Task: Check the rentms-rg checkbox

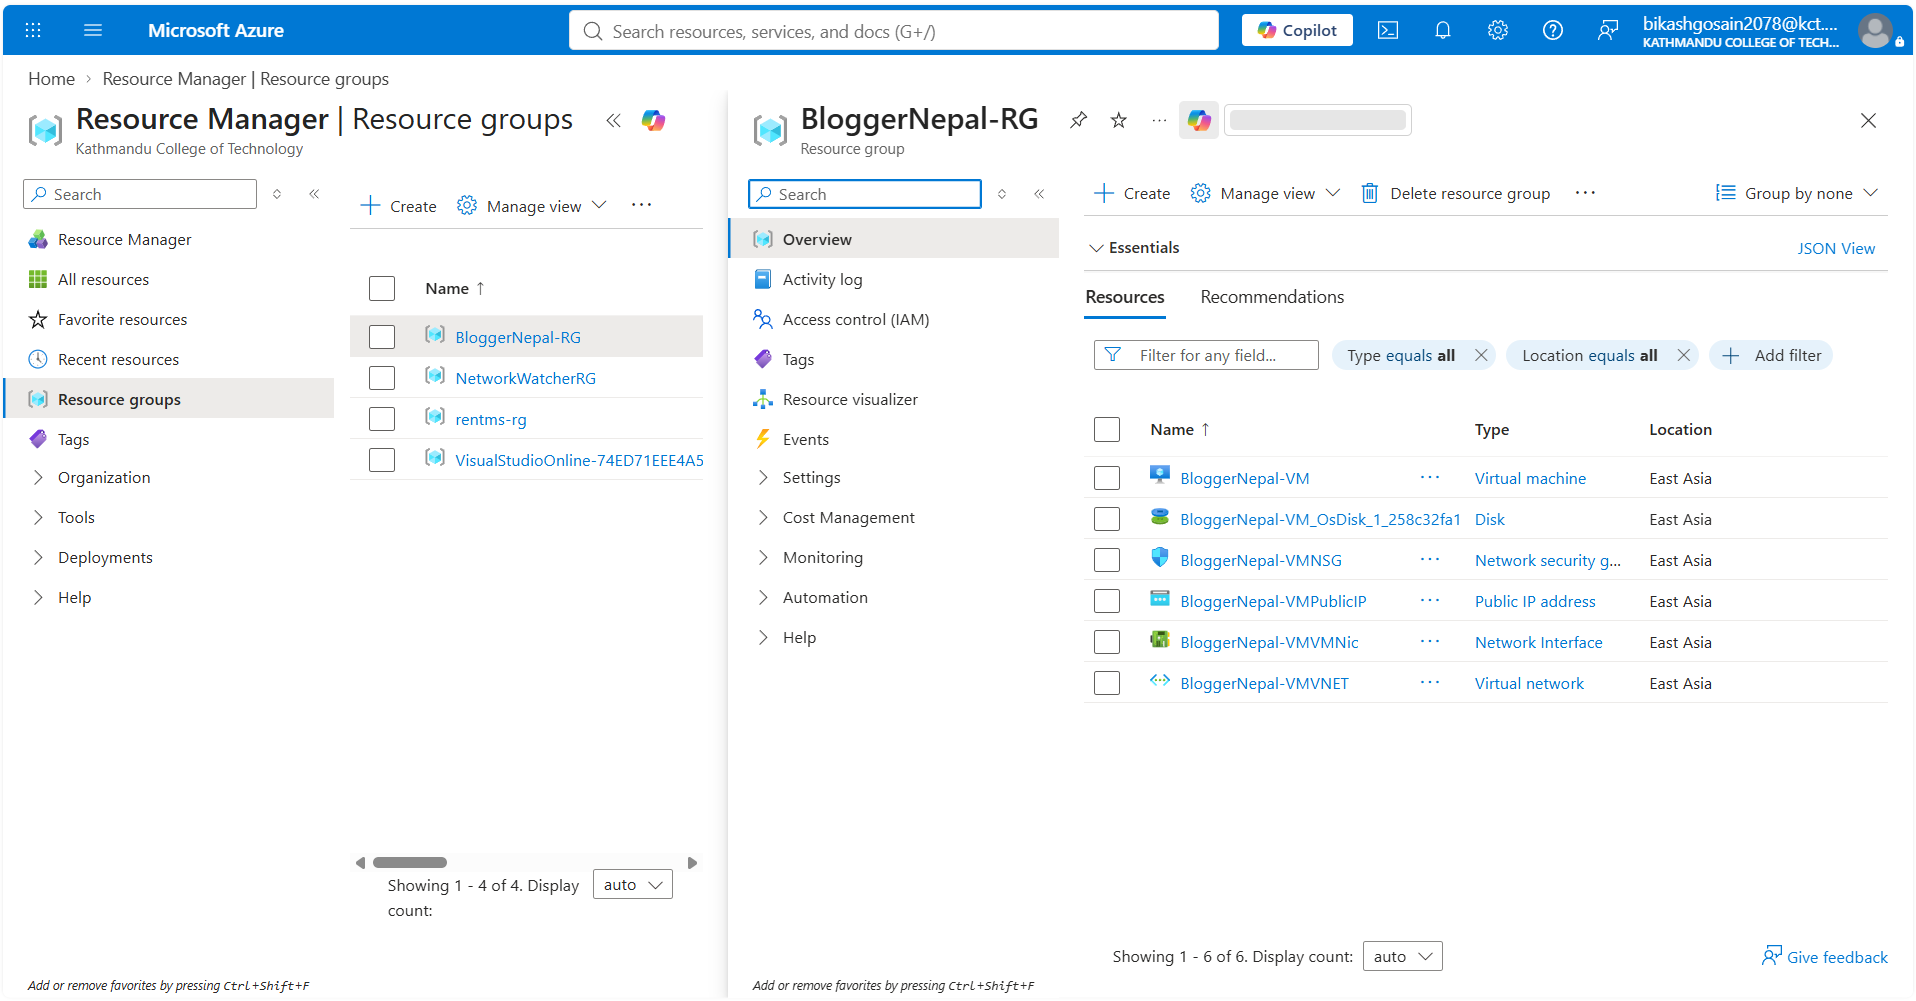Action: click(382, 419)
